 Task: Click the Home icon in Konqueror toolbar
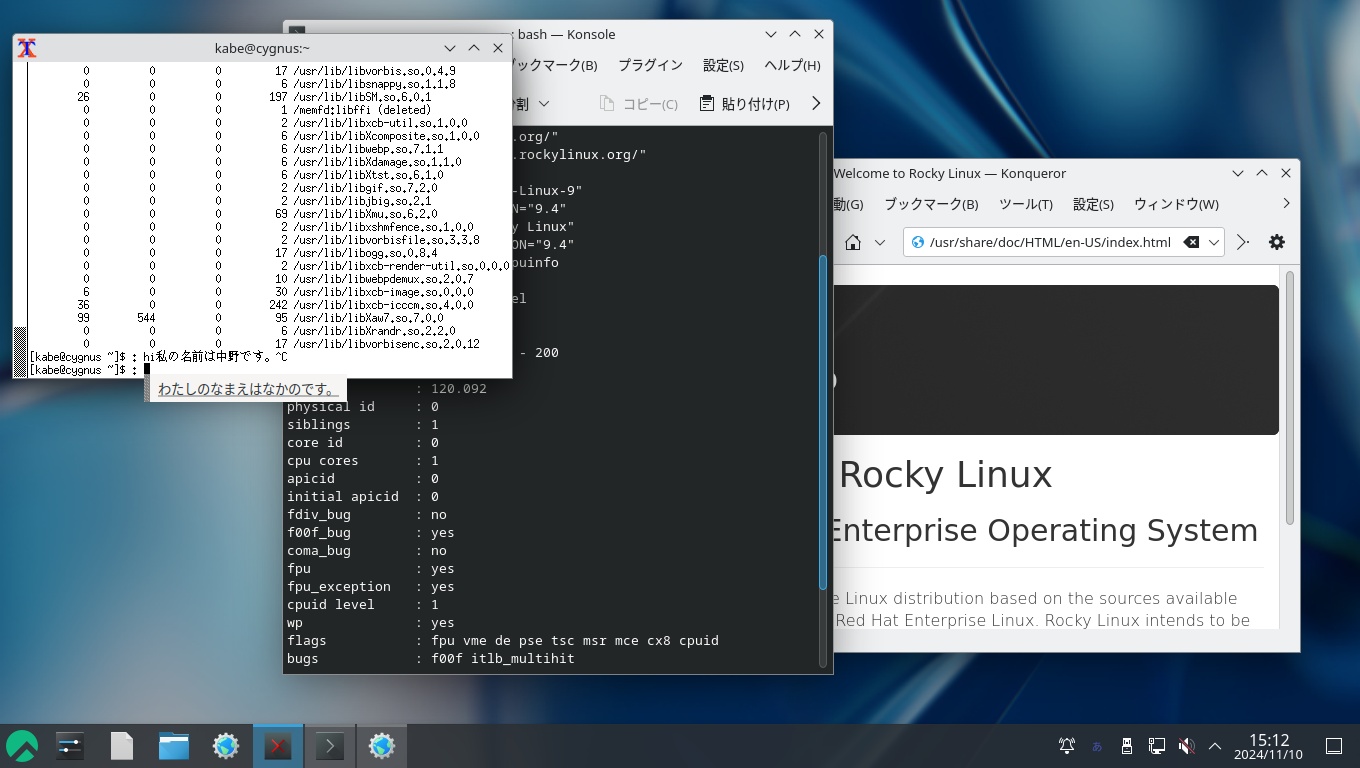coord(853,242)
